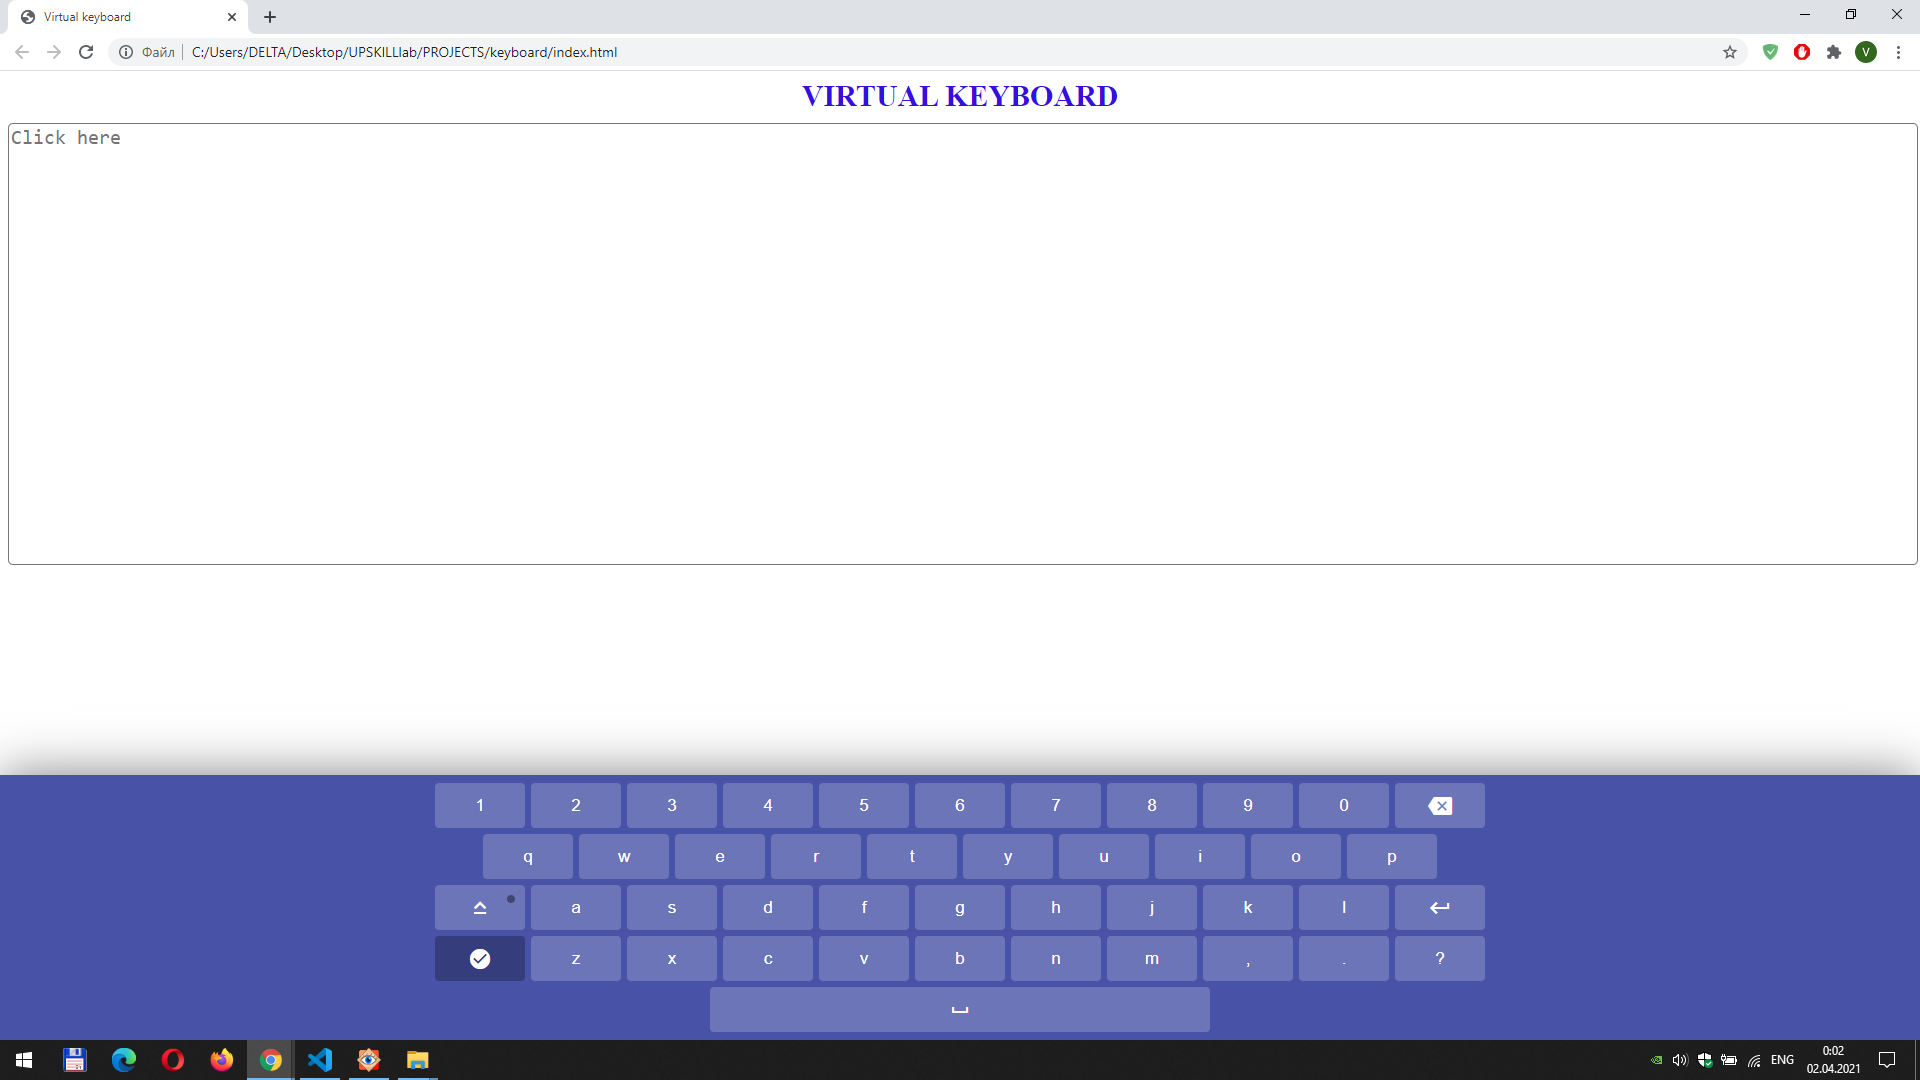Open the profile avatar V
The image size is (1920, 1080).
coord(1866,52)
